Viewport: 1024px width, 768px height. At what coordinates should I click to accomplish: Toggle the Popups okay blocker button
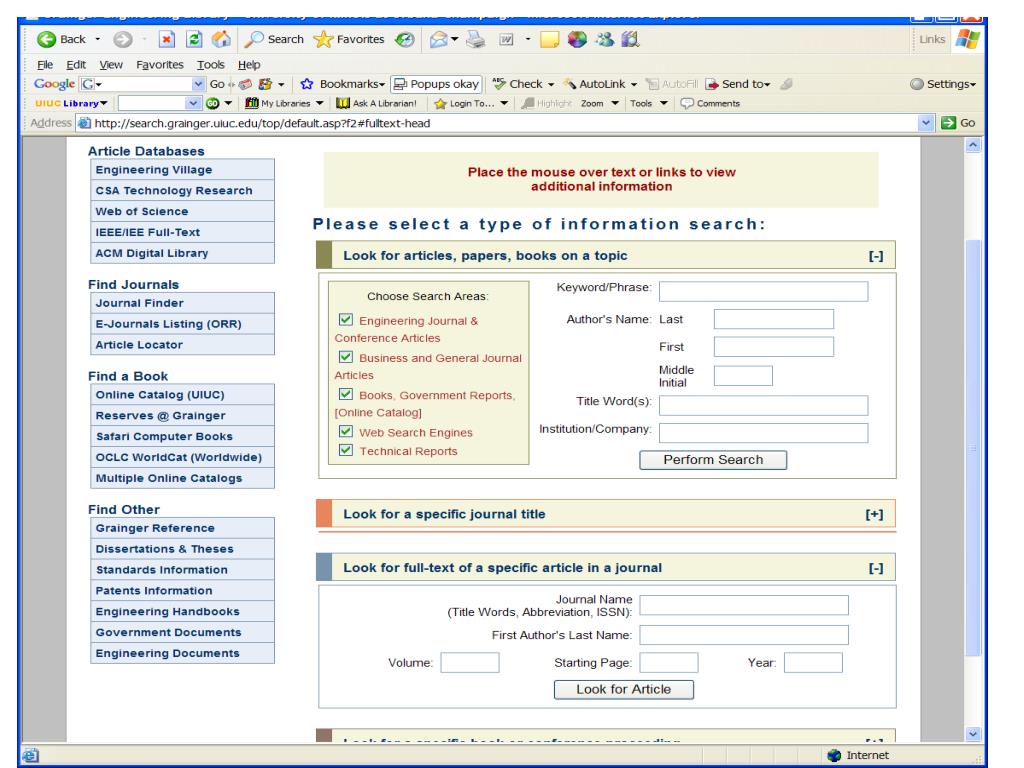click(x=437, y=84)
